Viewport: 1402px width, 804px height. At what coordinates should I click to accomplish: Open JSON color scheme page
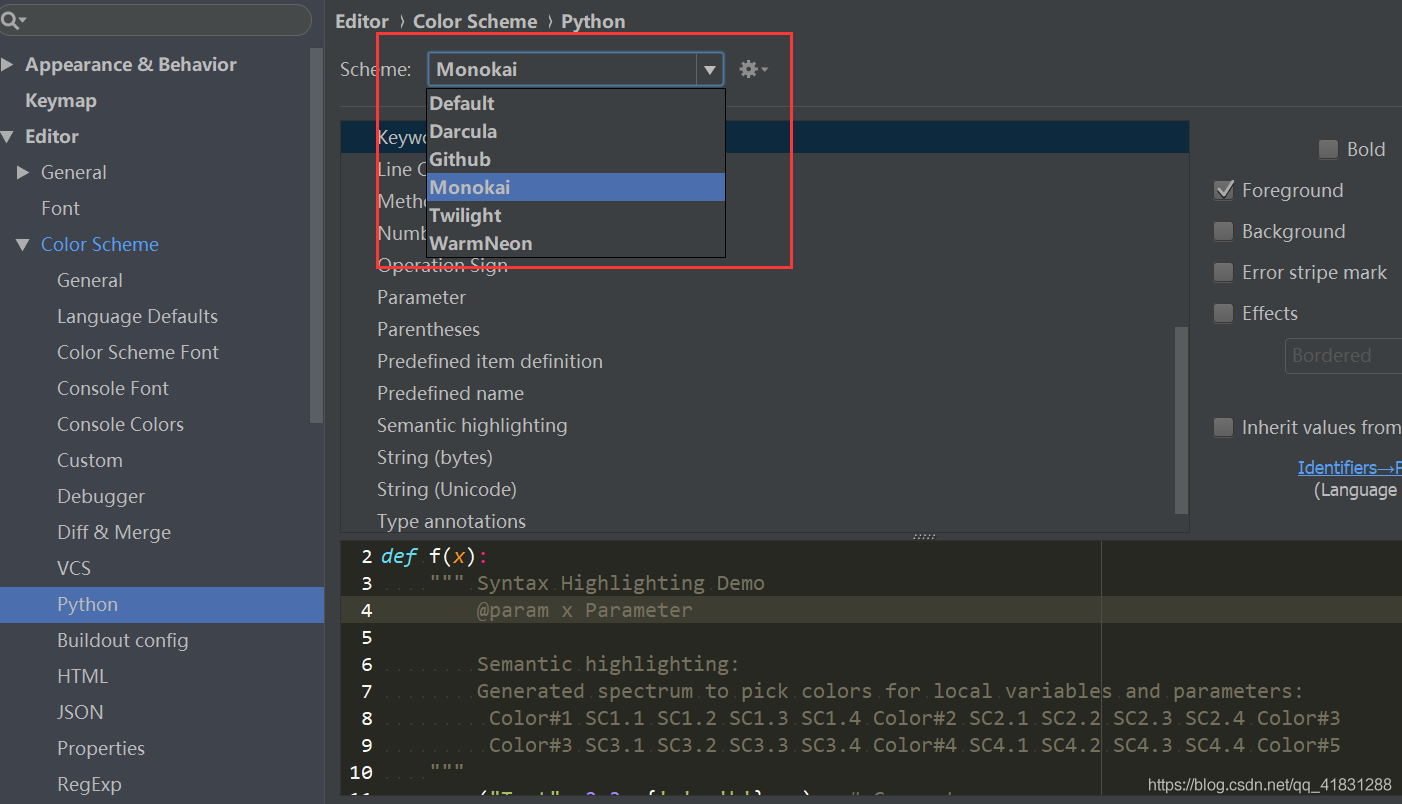[80, 712]
